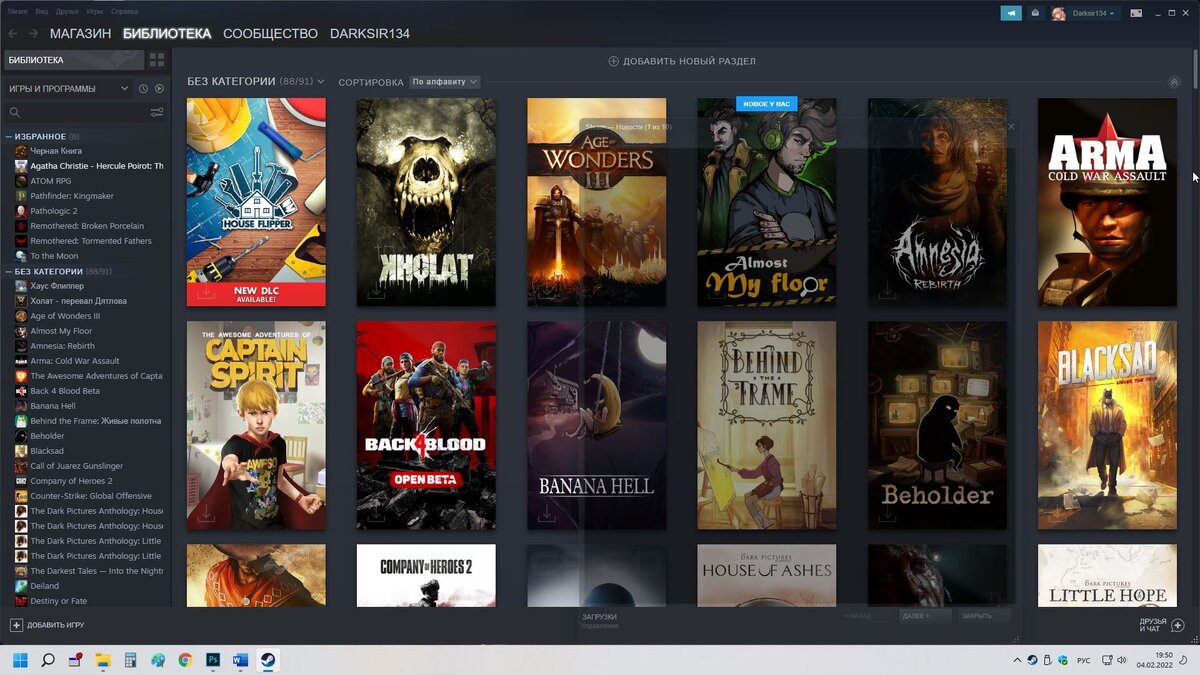The width and height of the screenshot is (1200, 675).
Task: Click the add new section plus icon
Action: click(x=613, y=61)
